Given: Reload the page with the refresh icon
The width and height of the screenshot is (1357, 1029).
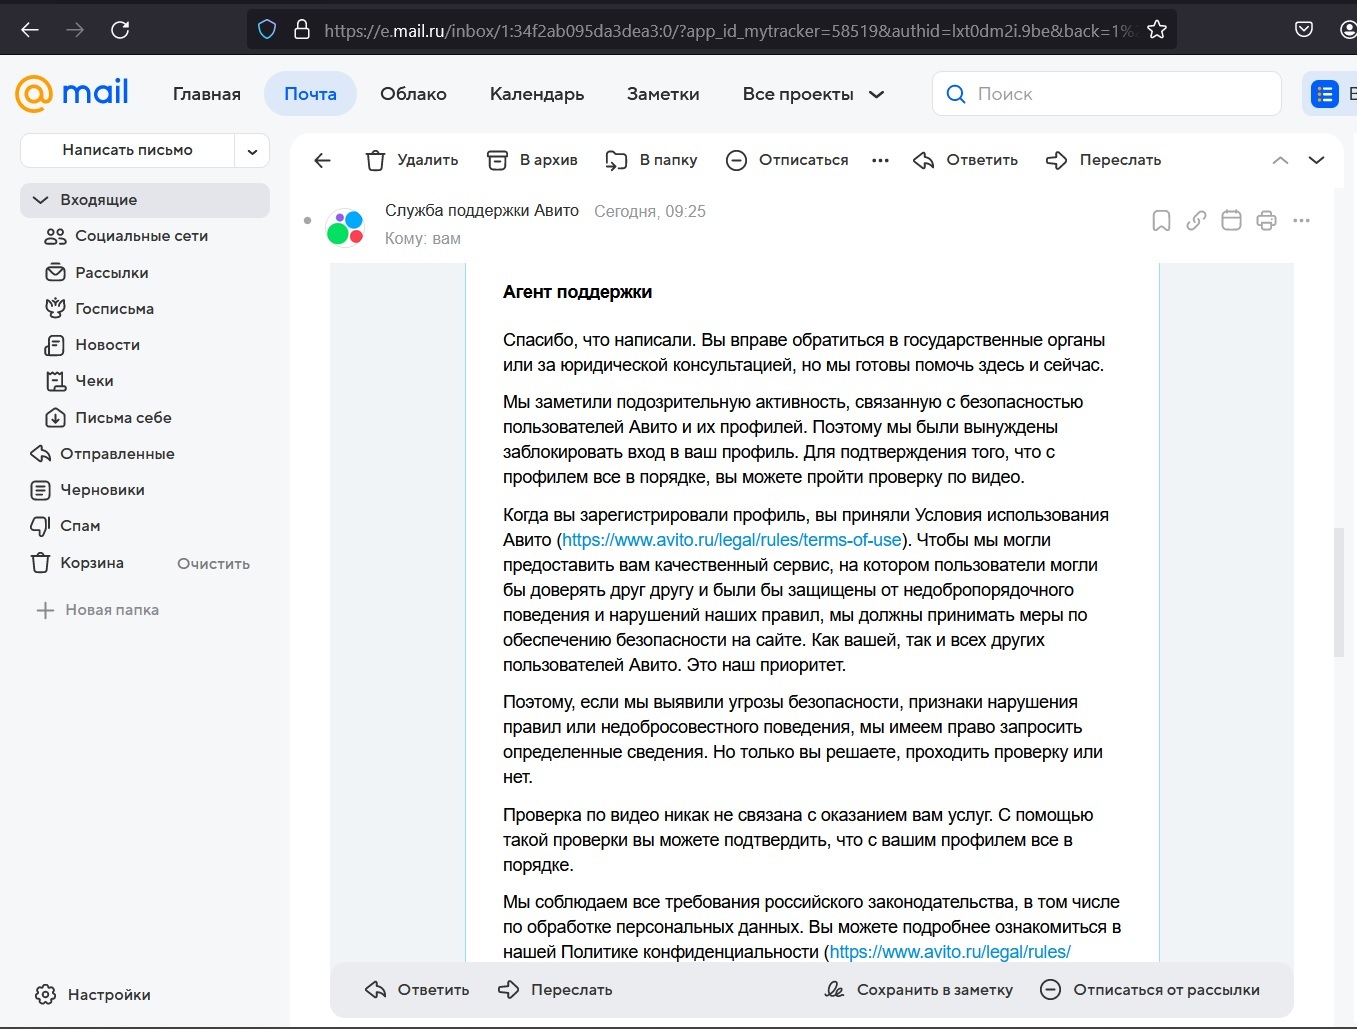Looking at the screenshot, I should [x=120, y=30].
